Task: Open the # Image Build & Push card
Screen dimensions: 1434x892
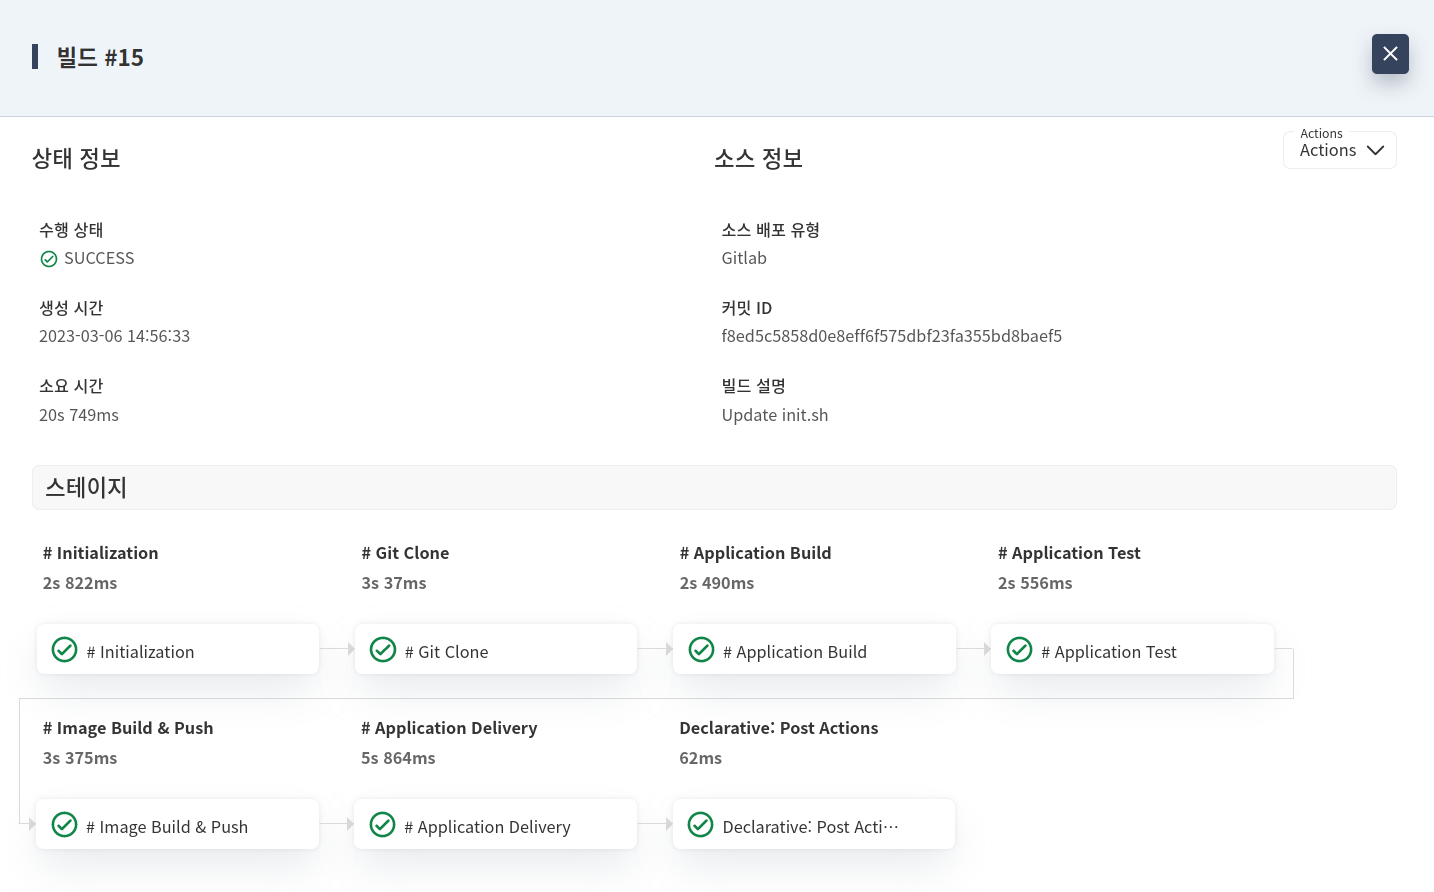Action: click(178, 825)
